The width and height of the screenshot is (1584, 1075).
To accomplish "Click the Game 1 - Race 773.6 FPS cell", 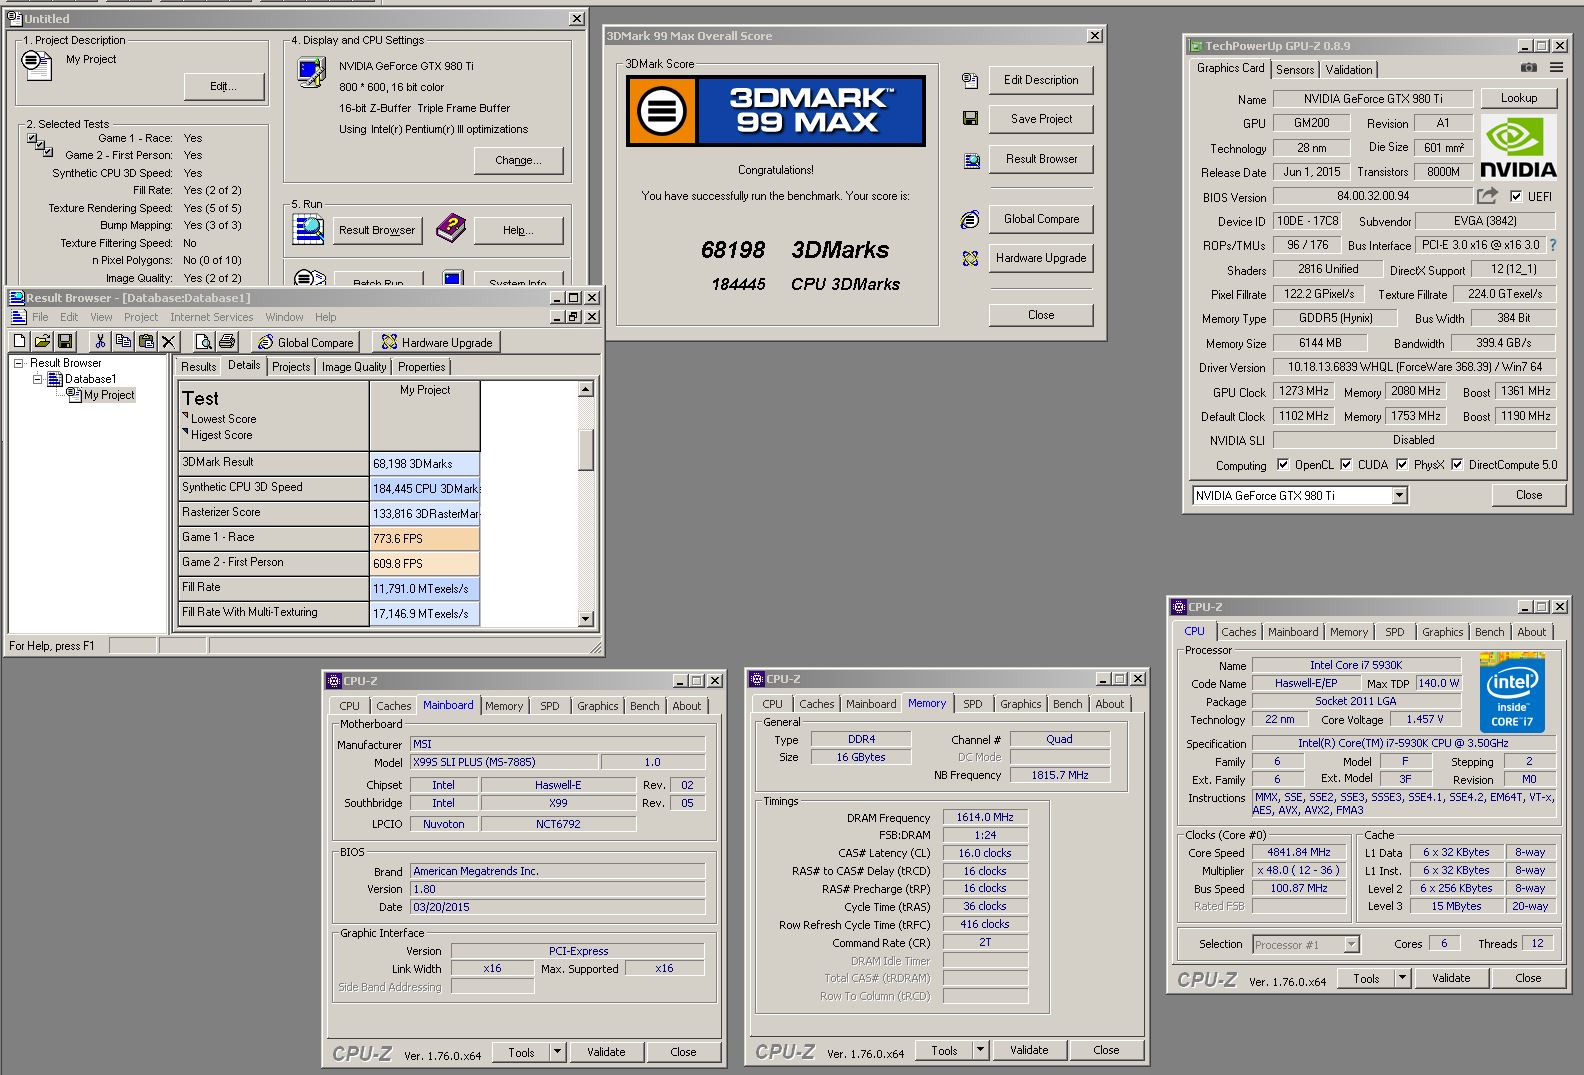I will click(x=424, y=538).
